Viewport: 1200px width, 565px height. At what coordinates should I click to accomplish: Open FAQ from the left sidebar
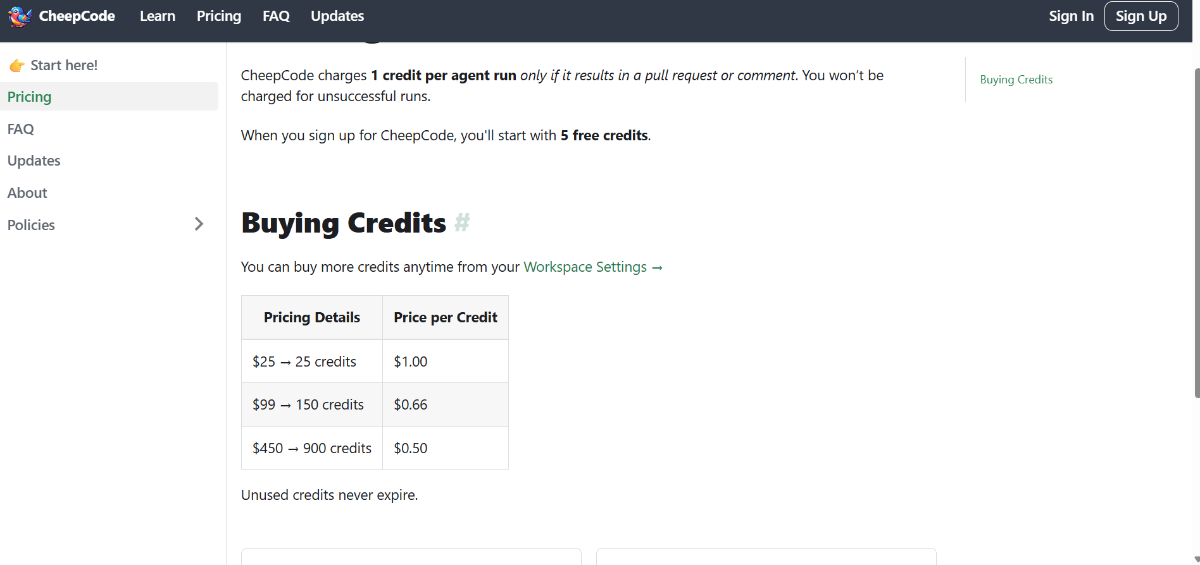(21, 129)
